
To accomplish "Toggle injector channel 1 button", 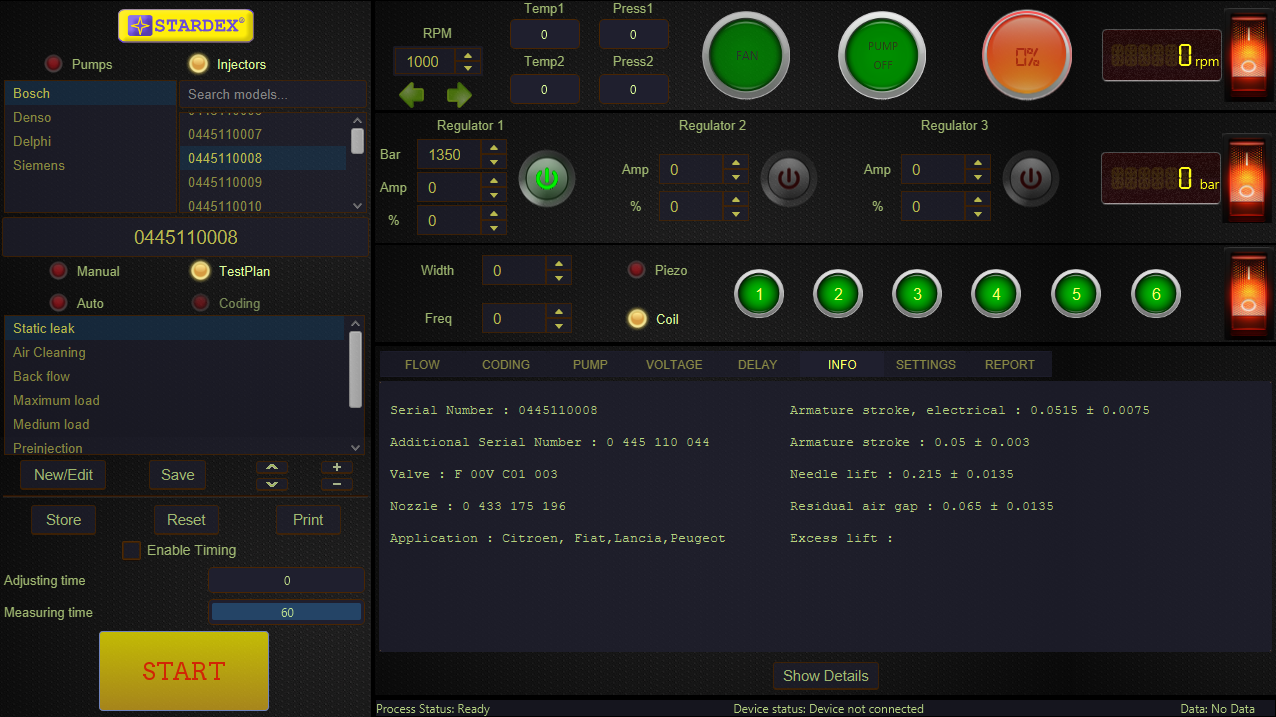I will point(760,294).
